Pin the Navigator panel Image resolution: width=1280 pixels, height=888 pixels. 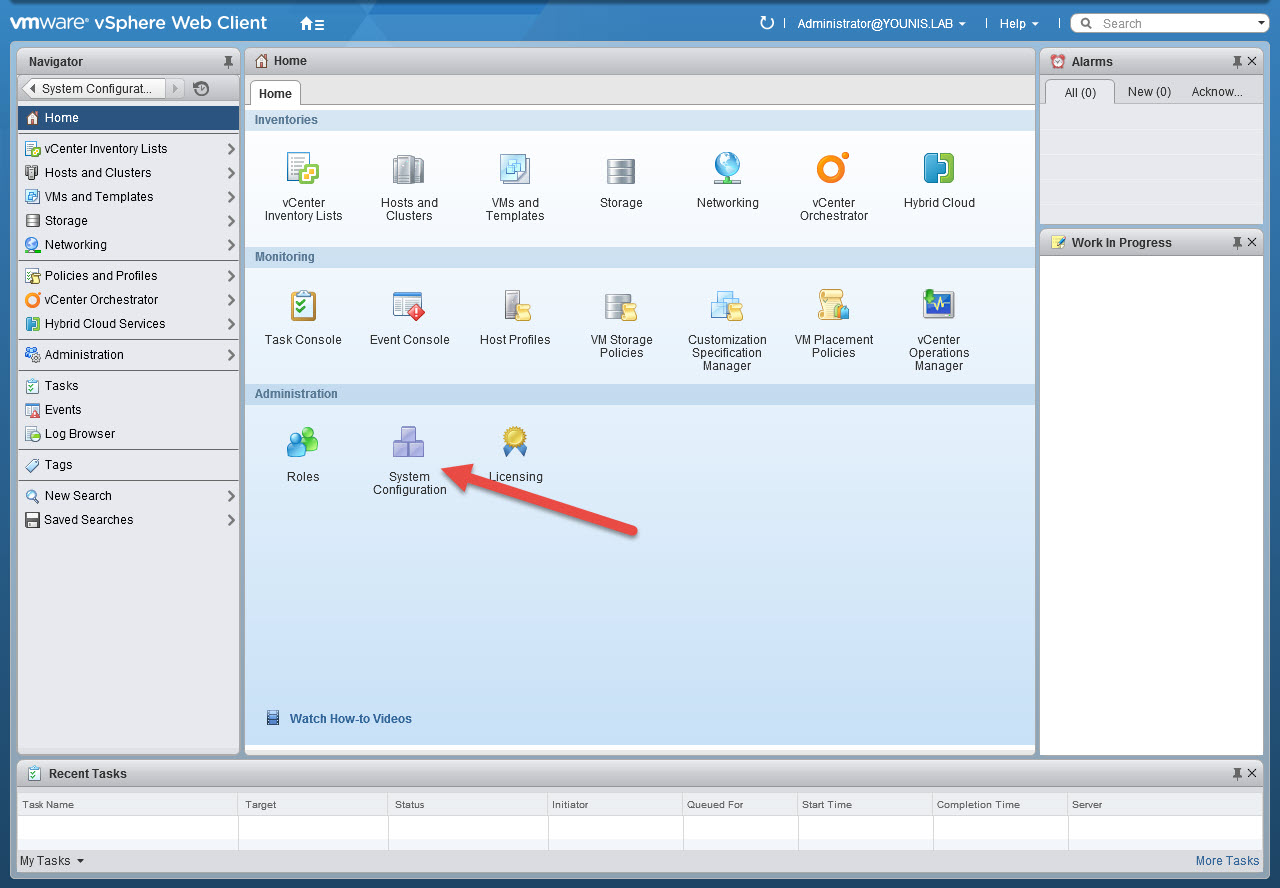click(x=228, y=62)
